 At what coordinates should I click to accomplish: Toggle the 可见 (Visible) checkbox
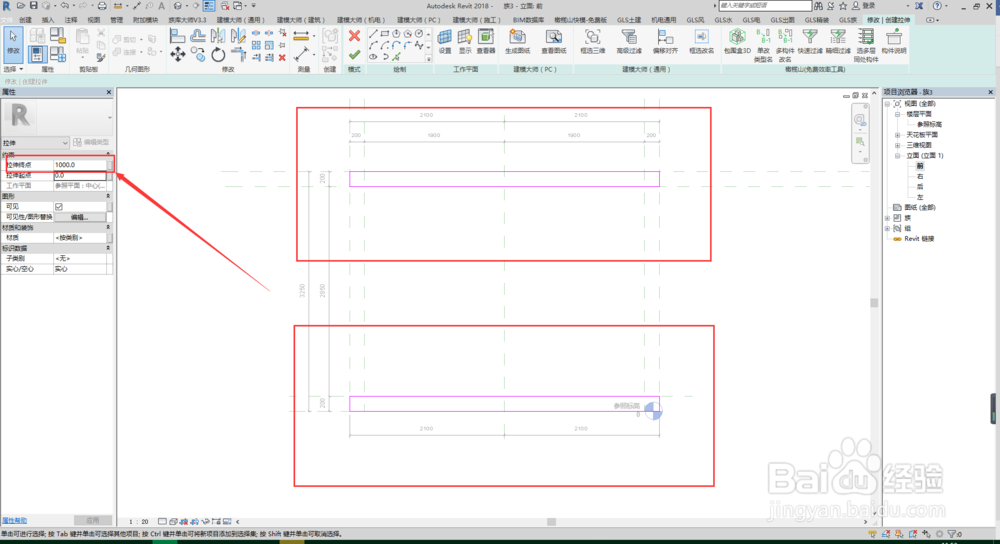[x=59, y=207]
